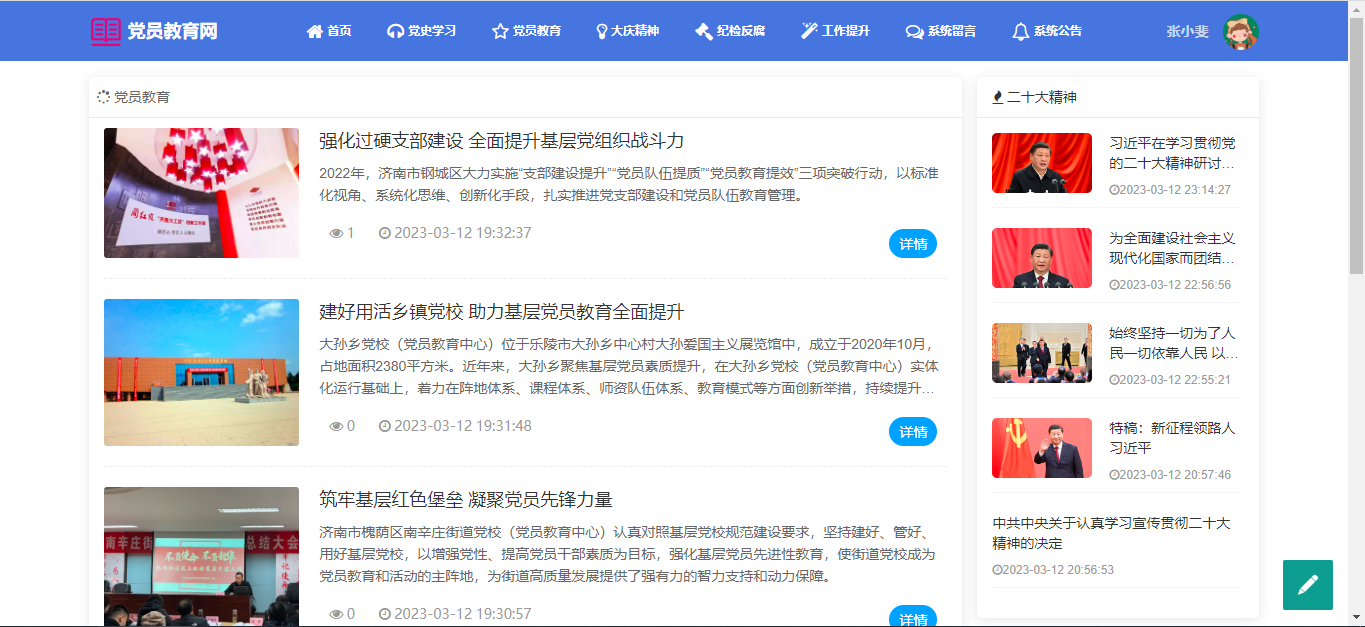The width and height of the screenshot is (1365, 627).
Task: Open sidebar article 习近平在学习贯彻党的二十大精神研讨
Action: (x=1173, y=153)
